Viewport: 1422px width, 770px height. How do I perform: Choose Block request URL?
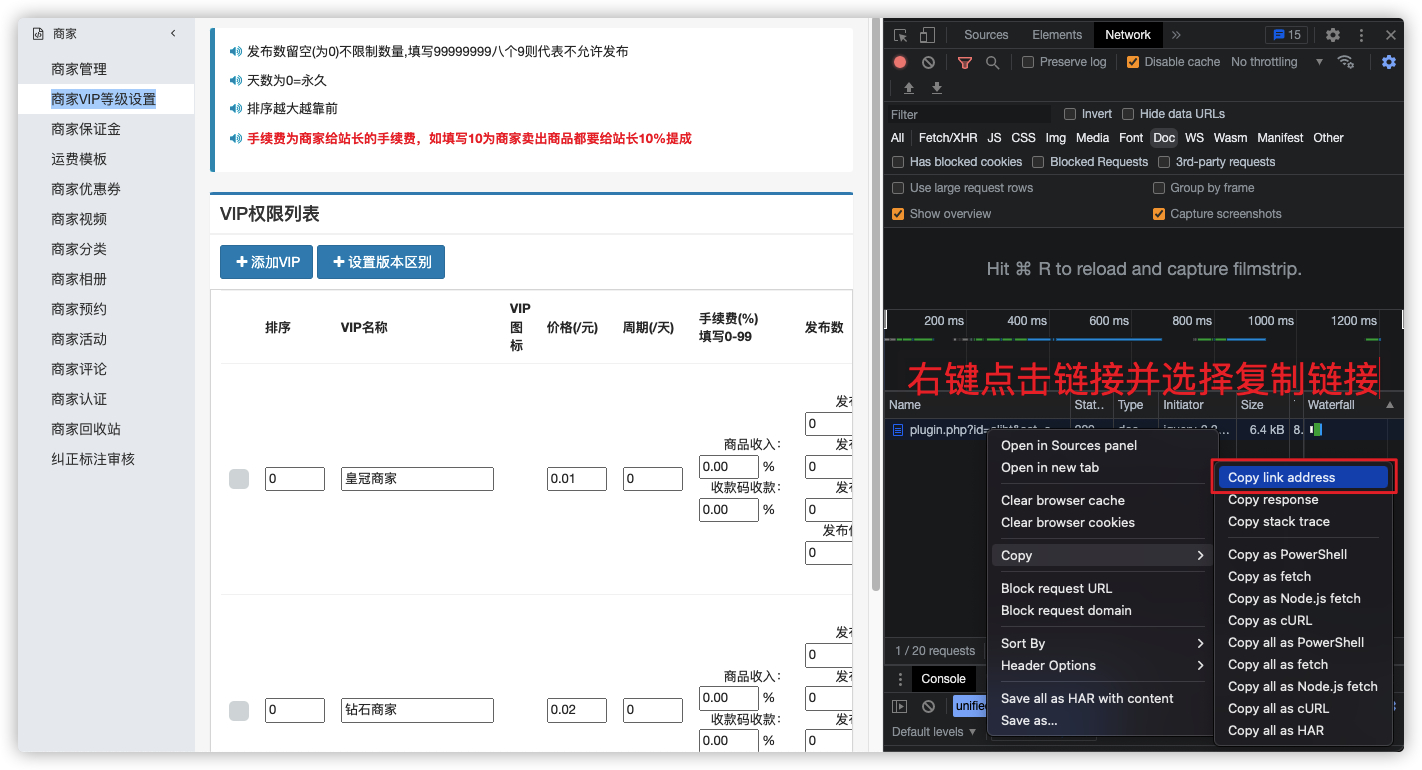click(x=1056, y=588)
